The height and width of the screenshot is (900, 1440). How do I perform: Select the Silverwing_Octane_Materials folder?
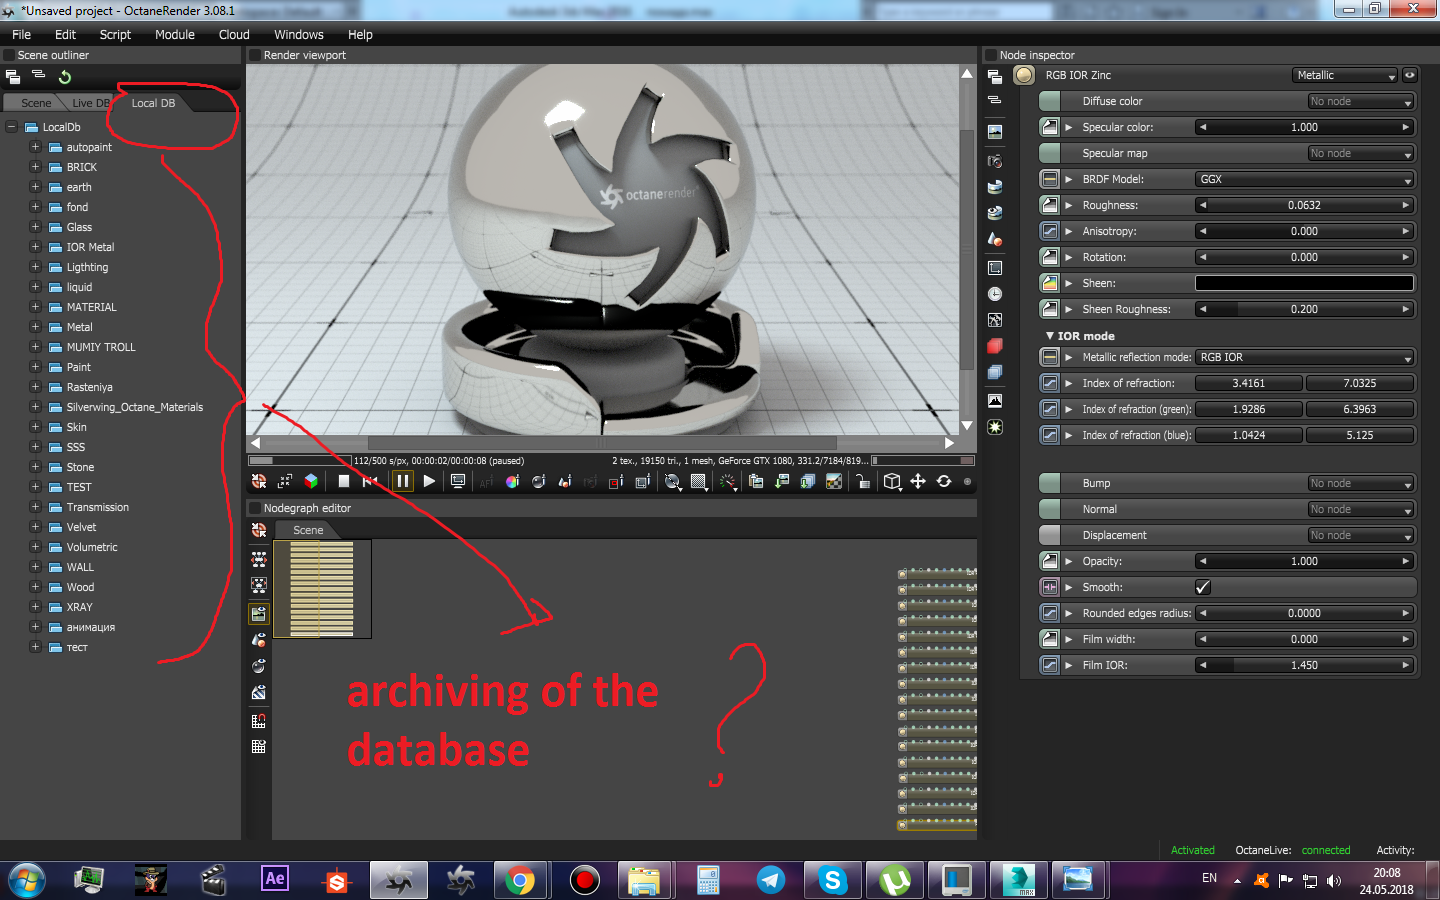pyautogui.click(x=135, y=407)
